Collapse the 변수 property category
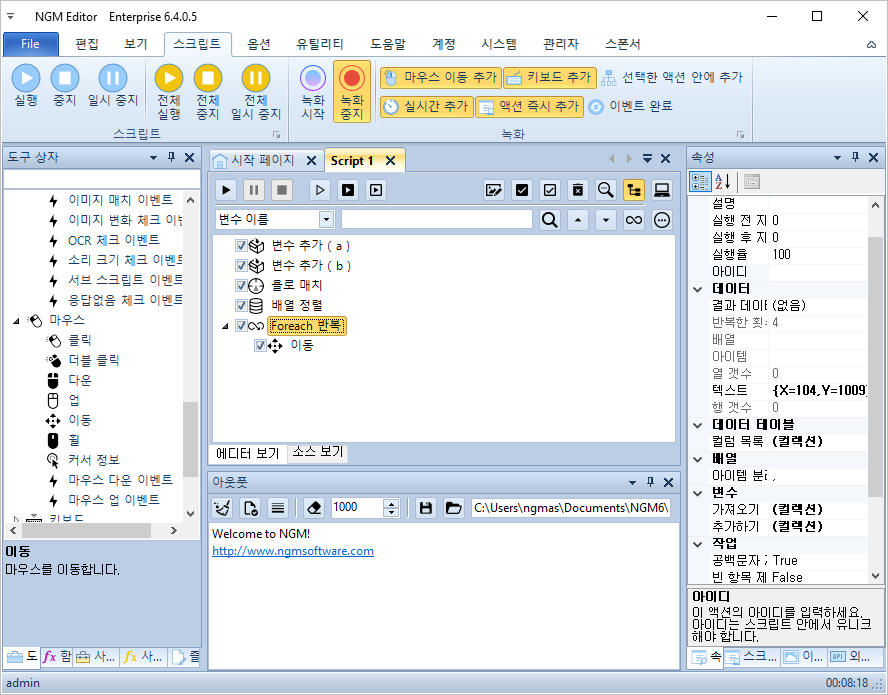Viewport: 888px width, 695px height. 698,493
